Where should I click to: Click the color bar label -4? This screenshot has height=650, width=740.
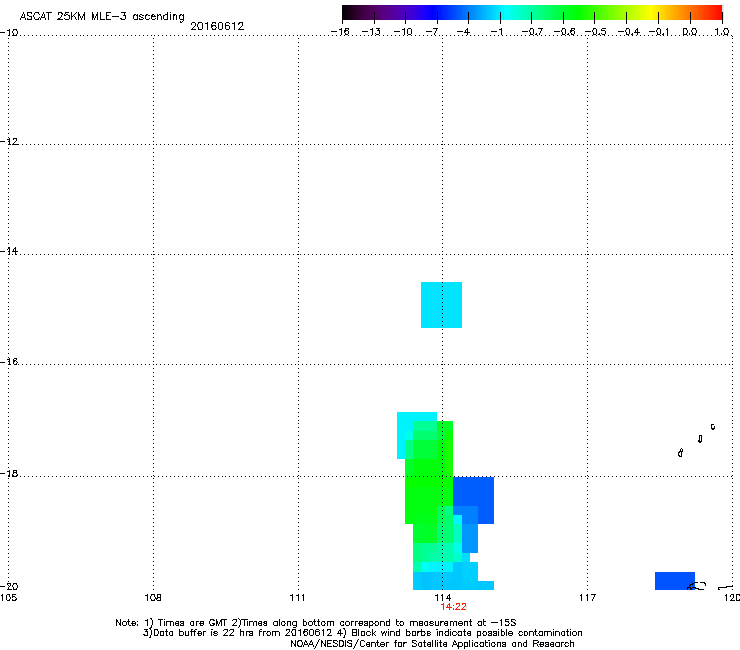click(x=463, y=32)
